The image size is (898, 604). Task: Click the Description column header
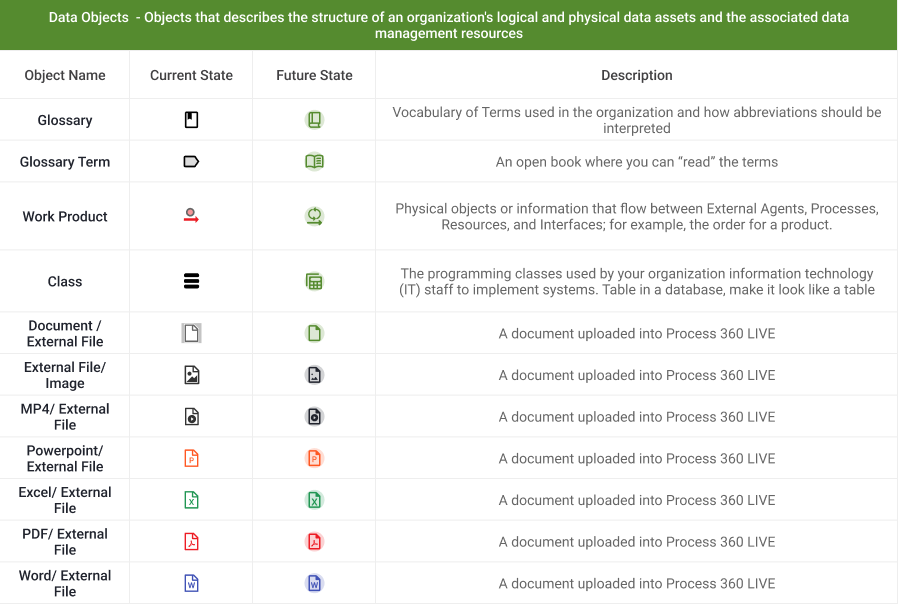tap(636, 75)
